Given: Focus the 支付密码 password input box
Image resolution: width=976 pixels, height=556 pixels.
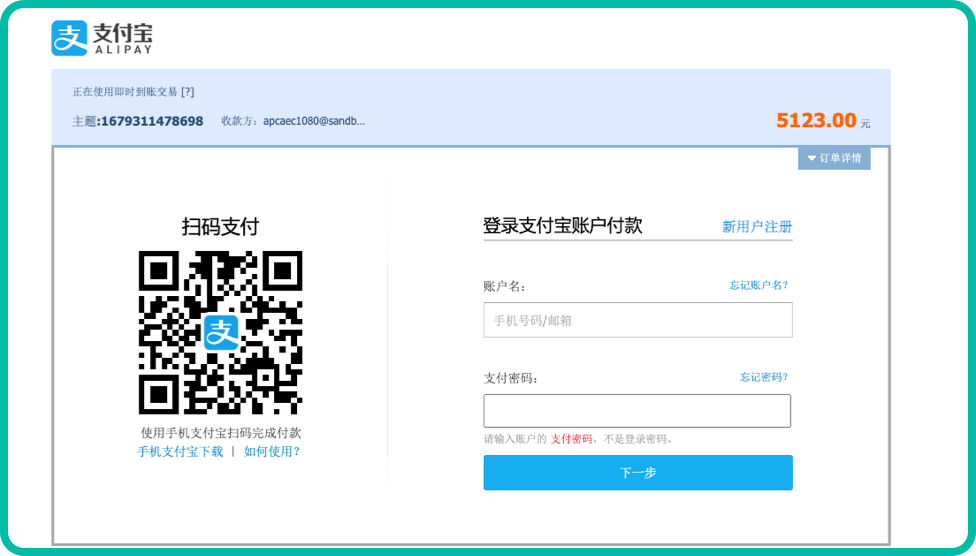Looking at the screenshot, I should [637, 411].
